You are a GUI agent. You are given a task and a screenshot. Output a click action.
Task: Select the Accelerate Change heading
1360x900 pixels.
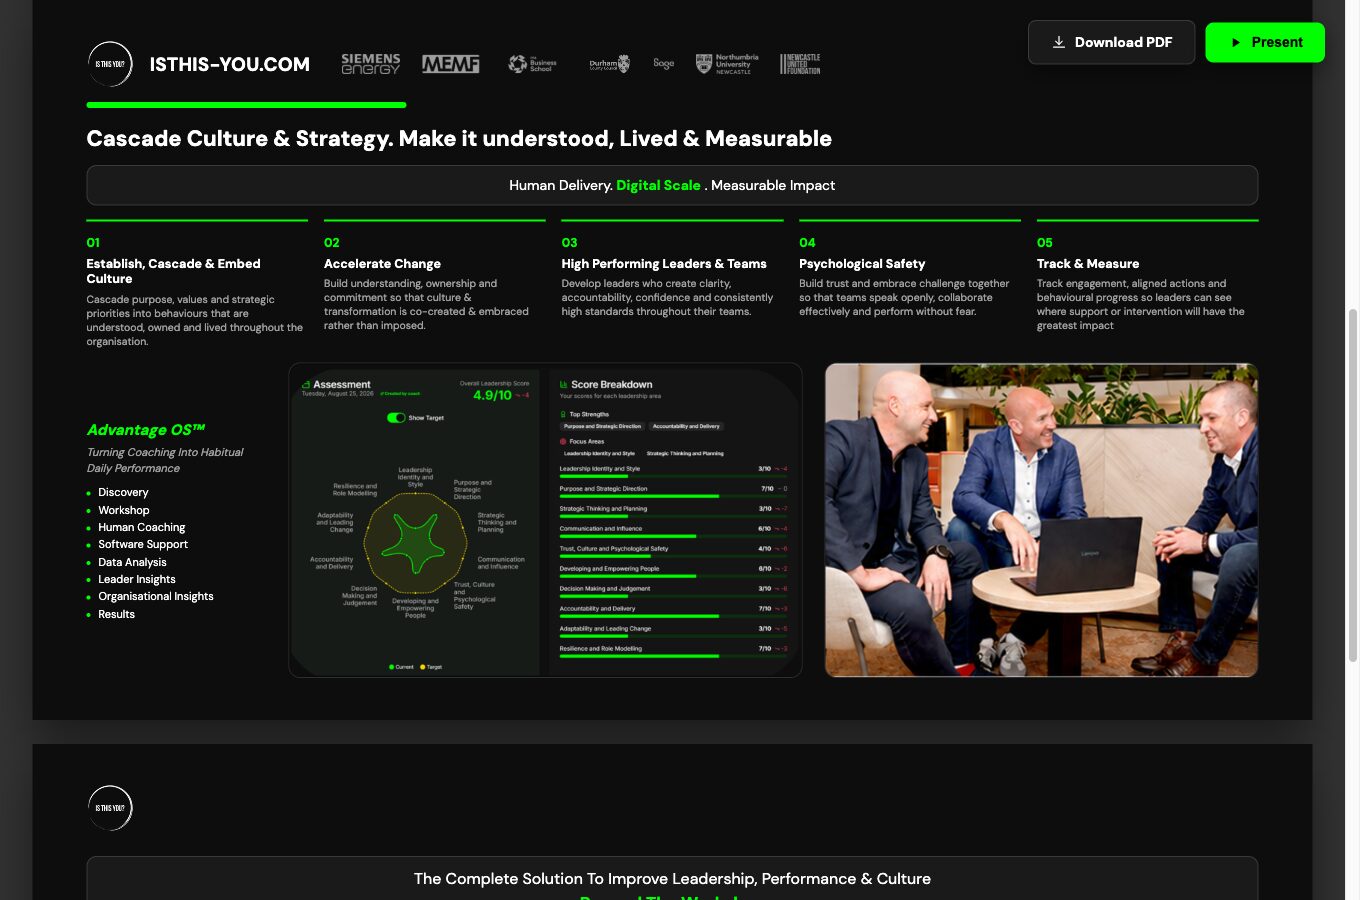382,264
